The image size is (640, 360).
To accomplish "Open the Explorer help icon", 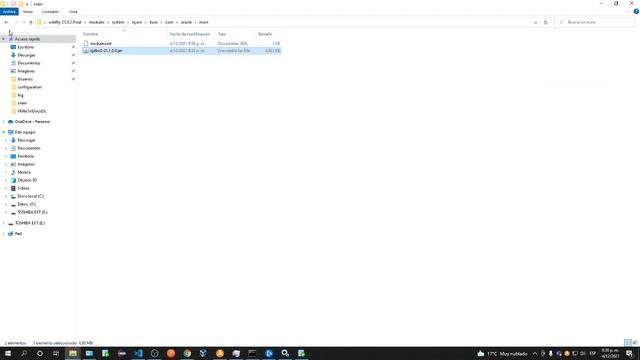I will 636,12.
